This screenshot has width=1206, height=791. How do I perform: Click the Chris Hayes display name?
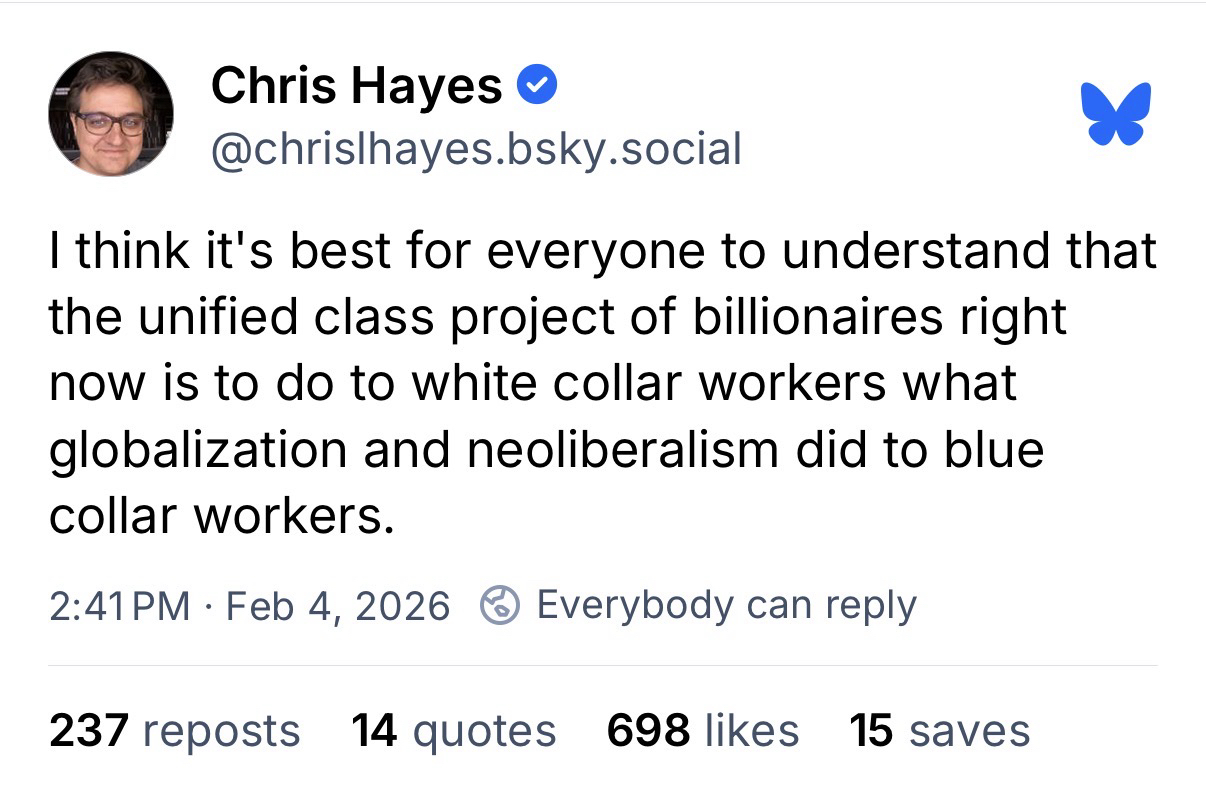pos(356,86)
